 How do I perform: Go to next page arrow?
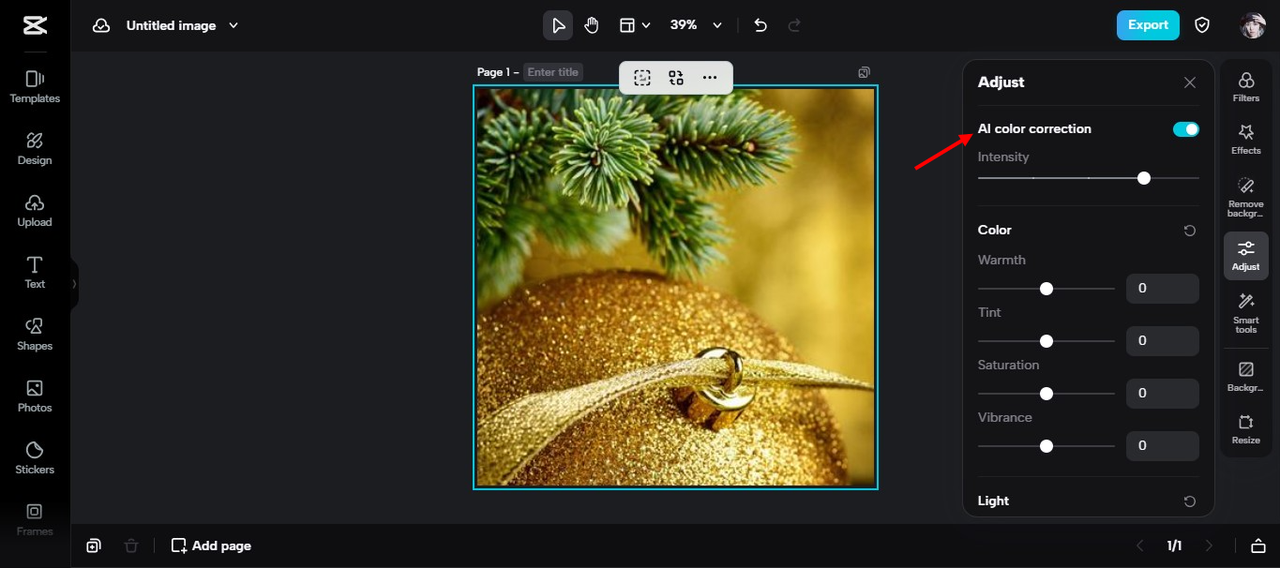tap(1209, 546)
